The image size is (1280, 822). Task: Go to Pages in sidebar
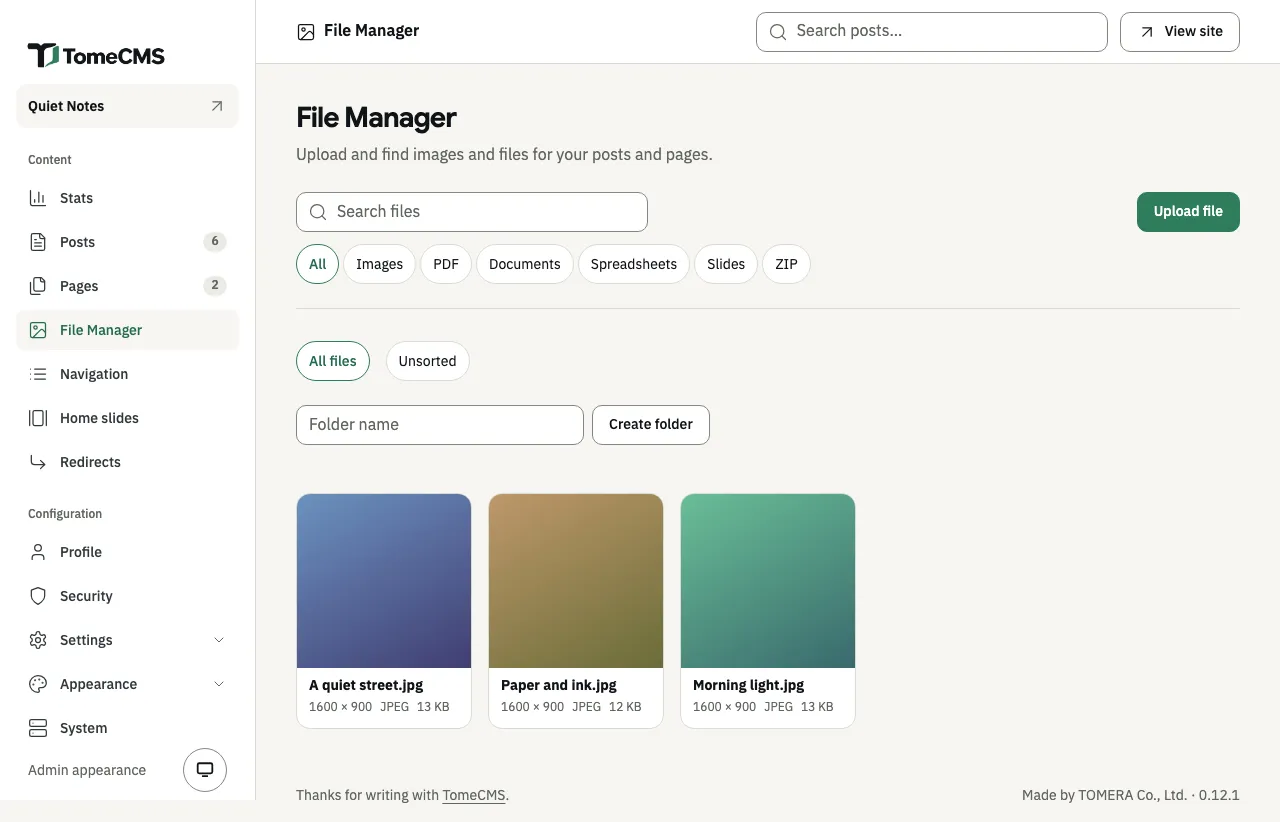[128, 286]
